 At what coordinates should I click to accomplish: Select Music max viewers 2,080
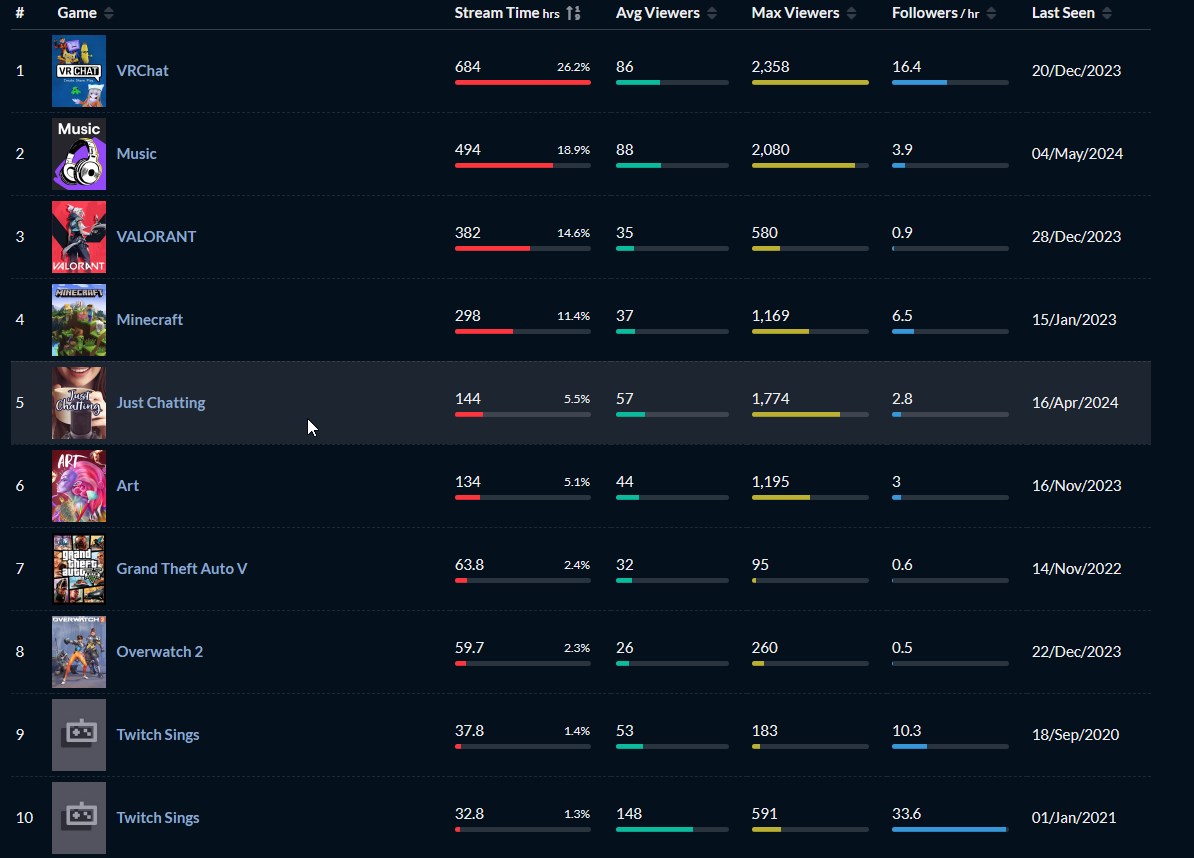tap(771, 150)
